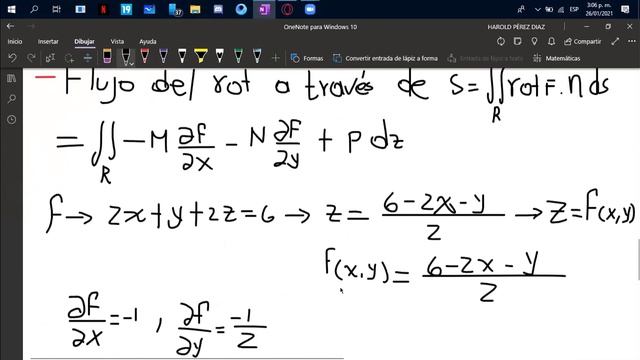Viewport: 640px width, 360px height.
Task: Pick the green pen
Action: tap(238, 56)
